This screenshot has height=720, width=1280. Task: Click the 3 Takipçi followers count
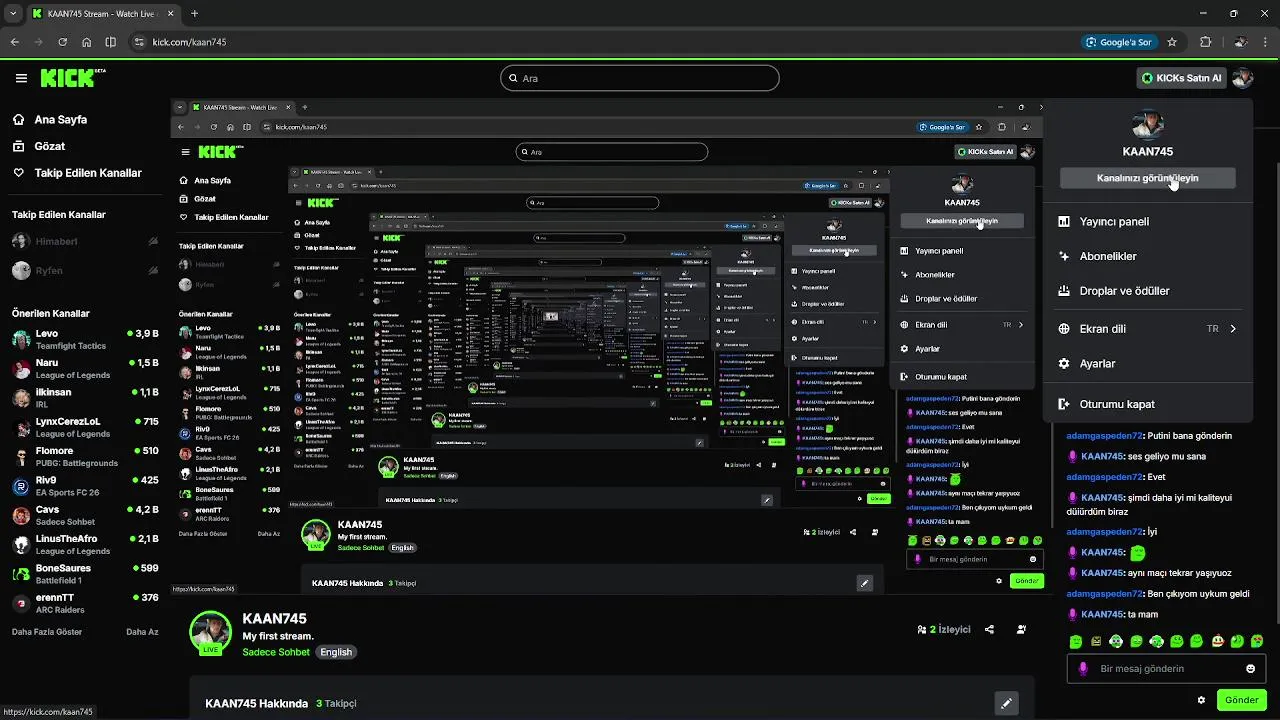pyautogui.click(x=336, y=703)
